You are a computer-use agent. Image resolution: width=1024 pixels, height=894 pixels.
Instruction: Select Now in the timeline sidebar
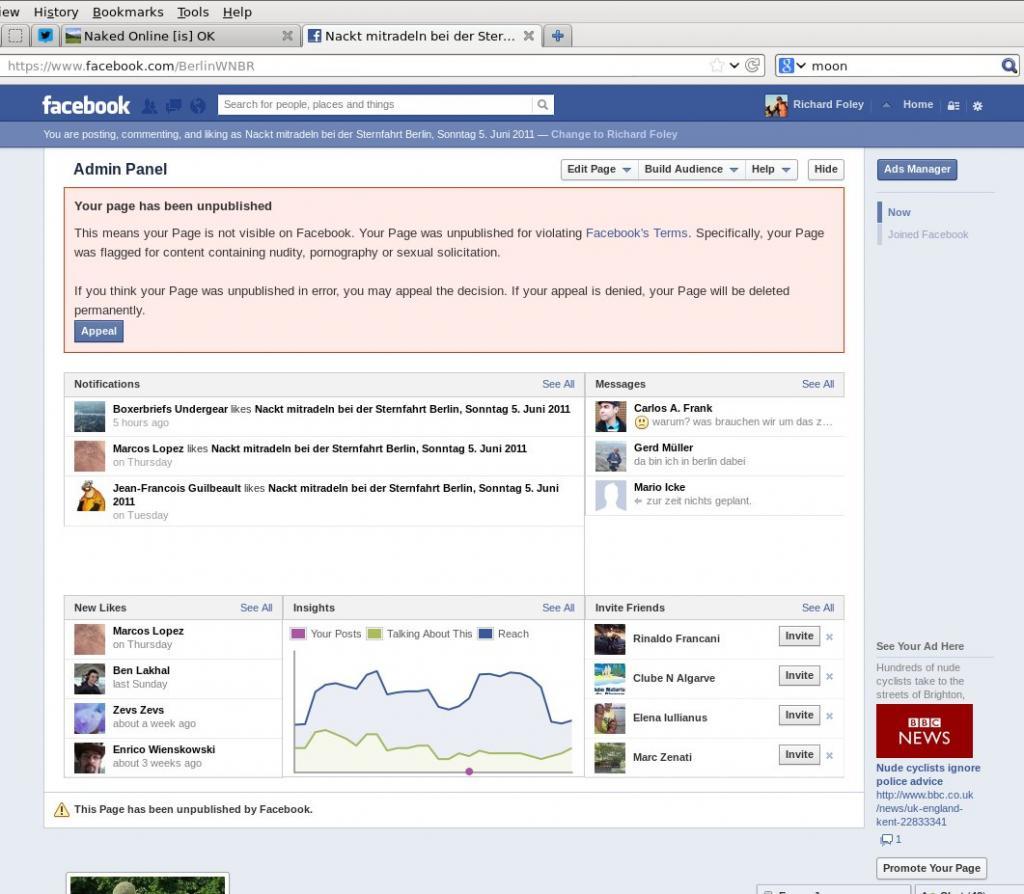(899, 212)
